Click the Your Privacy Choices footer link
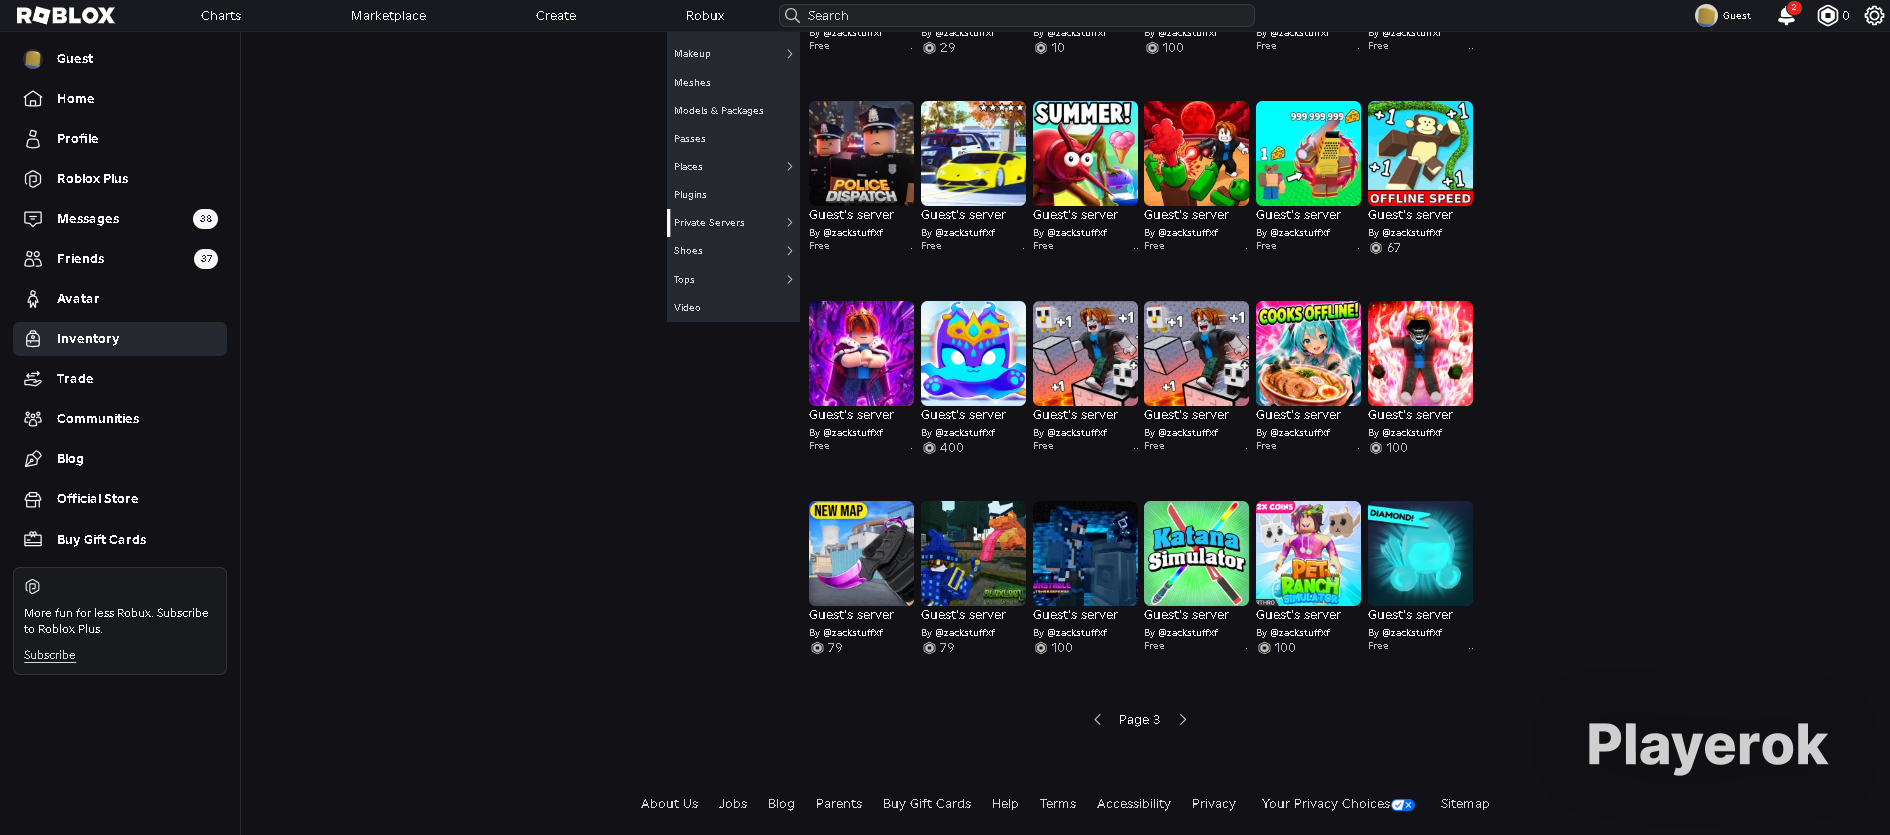The width and height of the screenshot is (1890, 835). click(1326, 804)
